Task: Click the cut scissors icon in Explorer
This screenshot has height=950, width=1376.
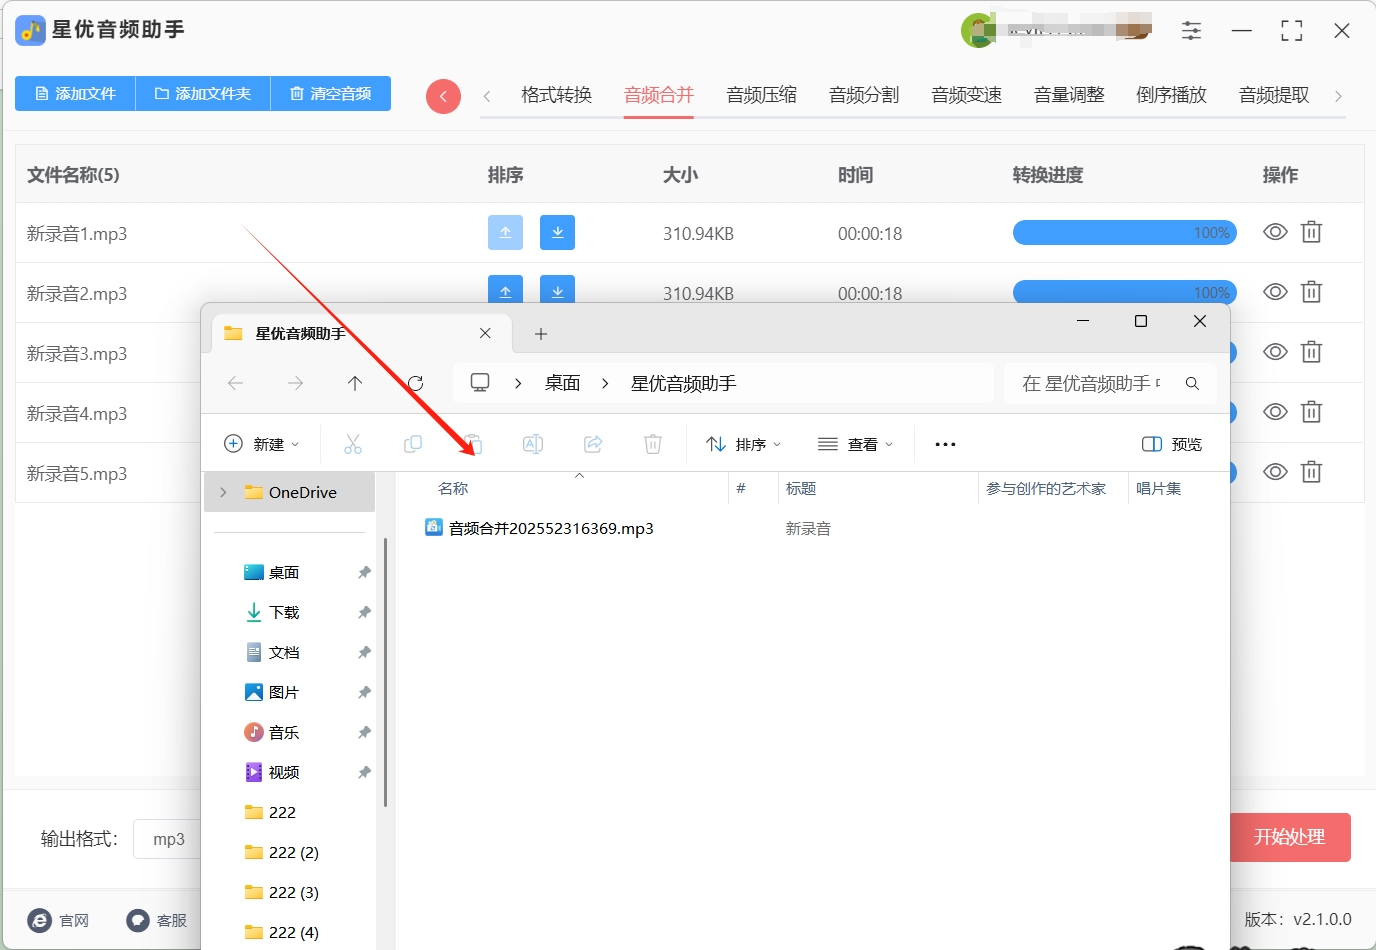Action: pyautogui.click(x=353, y=444)
